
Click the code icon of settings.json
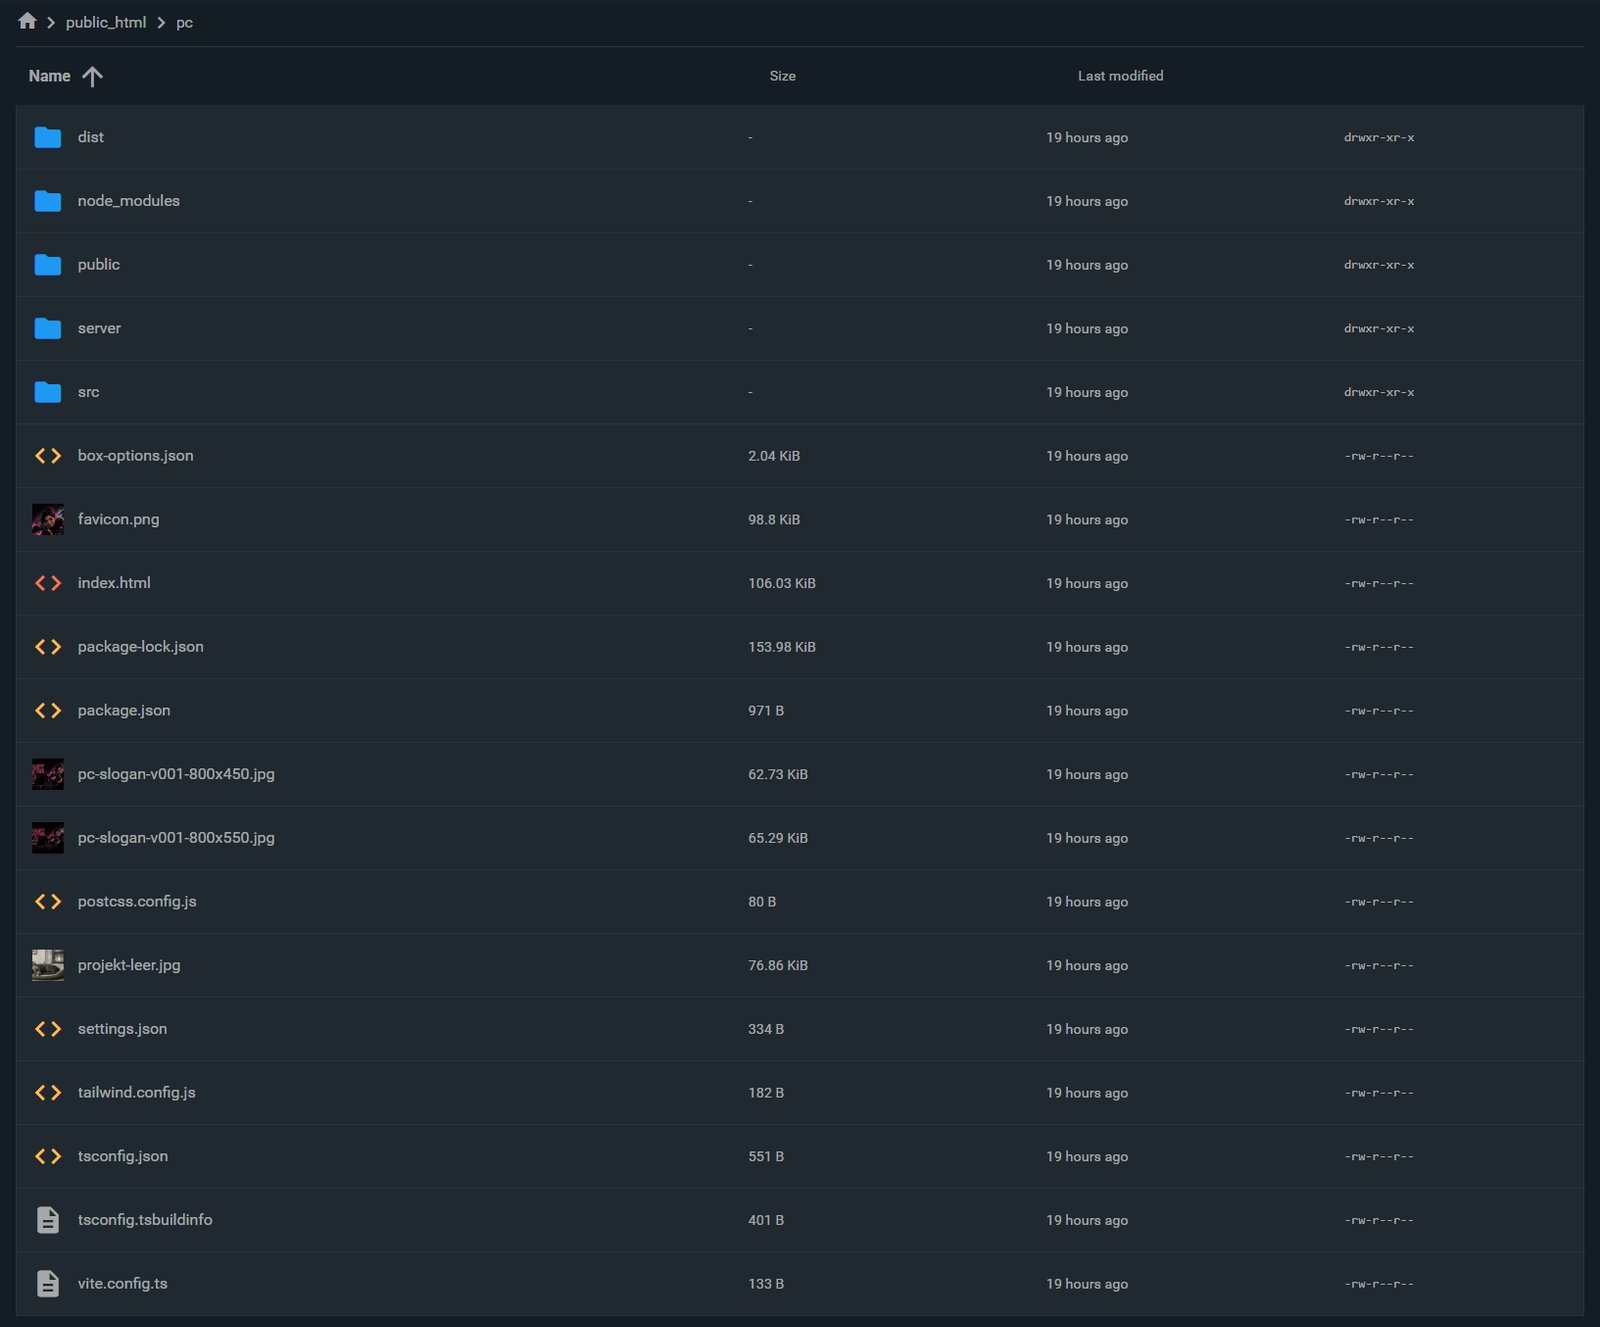click(48, 1029)
